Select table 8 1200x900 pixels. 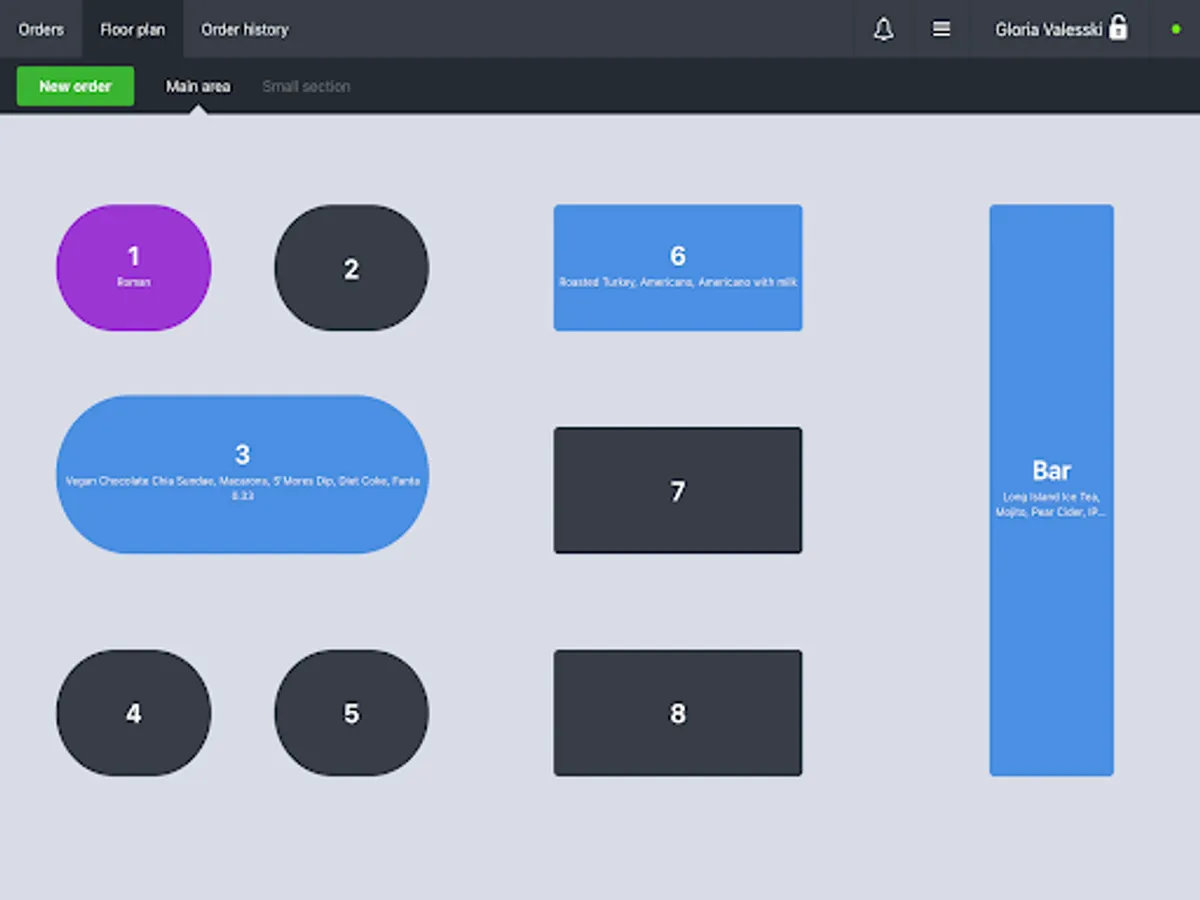click(x=677, y=713)
